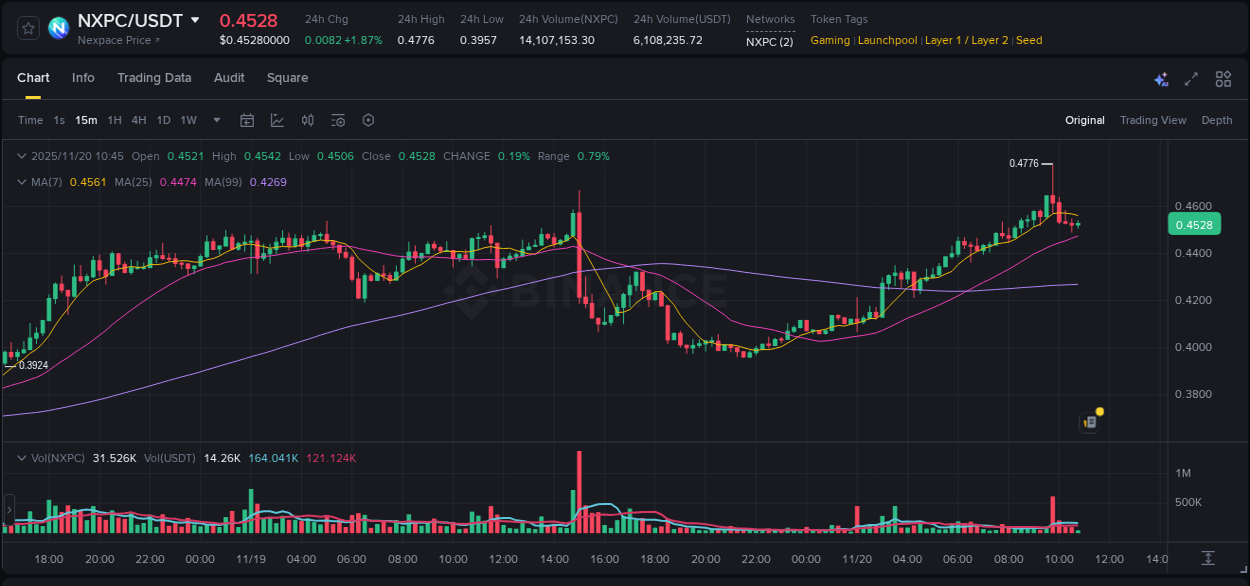Mark NXPC/USDT as a favorite with the star

tap(28, 28)
